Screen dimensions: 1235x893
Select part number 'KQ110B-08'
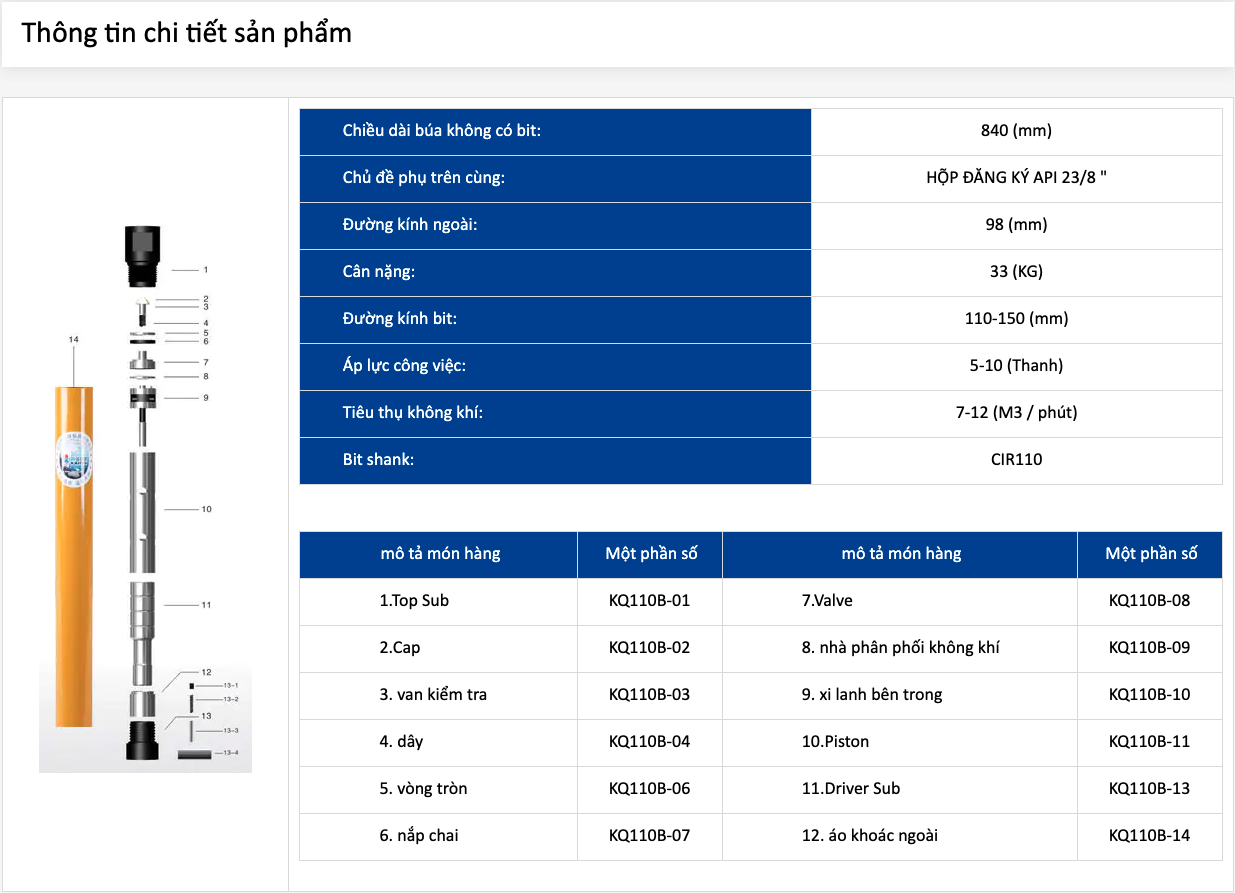[x=1150, y=601]
